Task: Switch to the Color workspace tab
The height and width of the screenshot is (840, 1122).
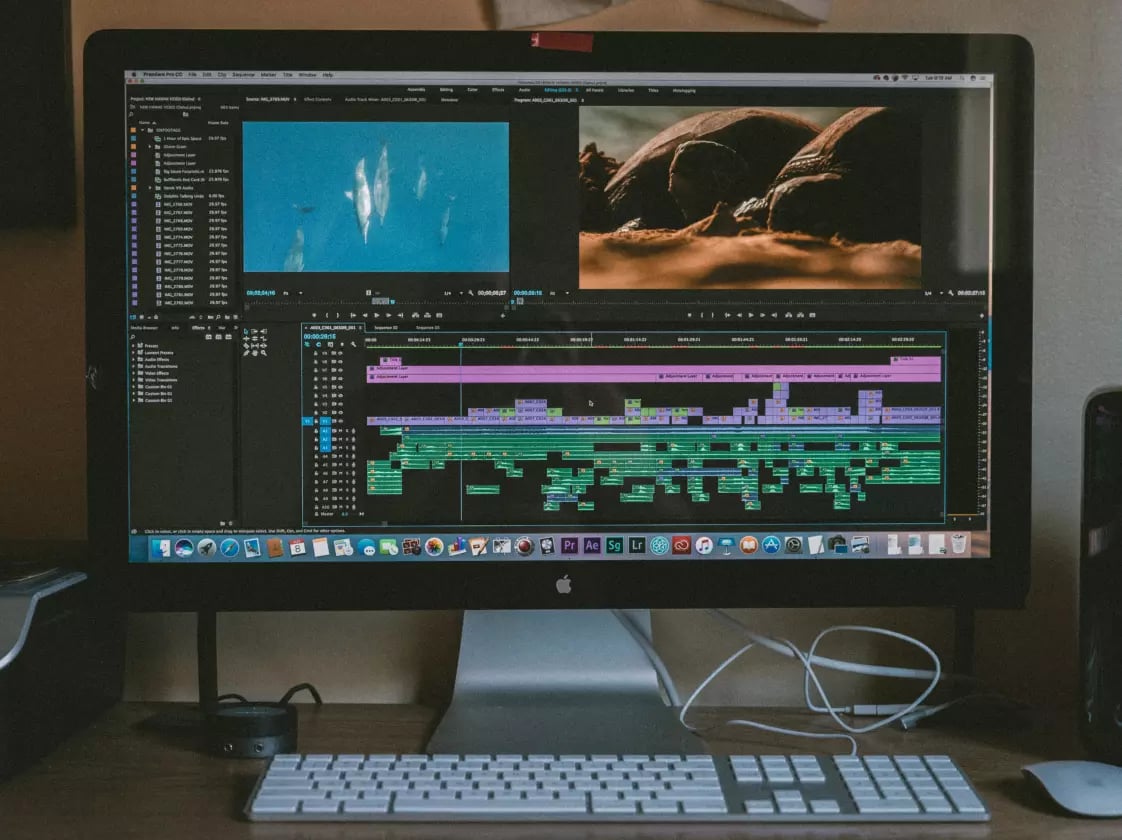Action: tap(472, 90)
